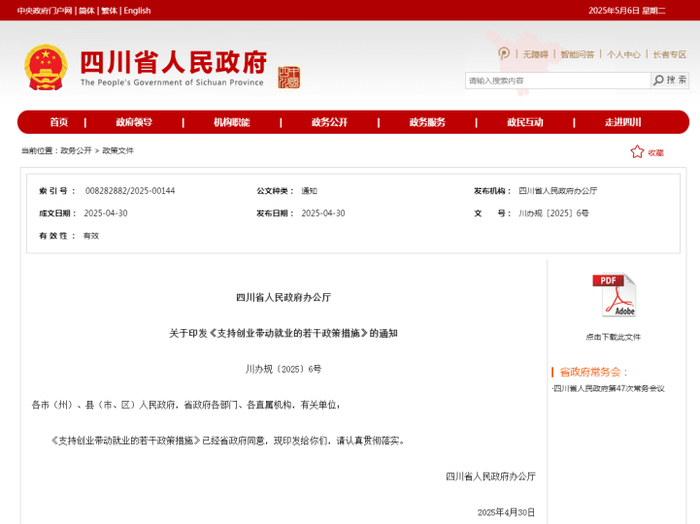This screenshot has height=524, width=700.
Task: Click the elderly-mode round icon beside 无障碍
Action: pos(504,54)
